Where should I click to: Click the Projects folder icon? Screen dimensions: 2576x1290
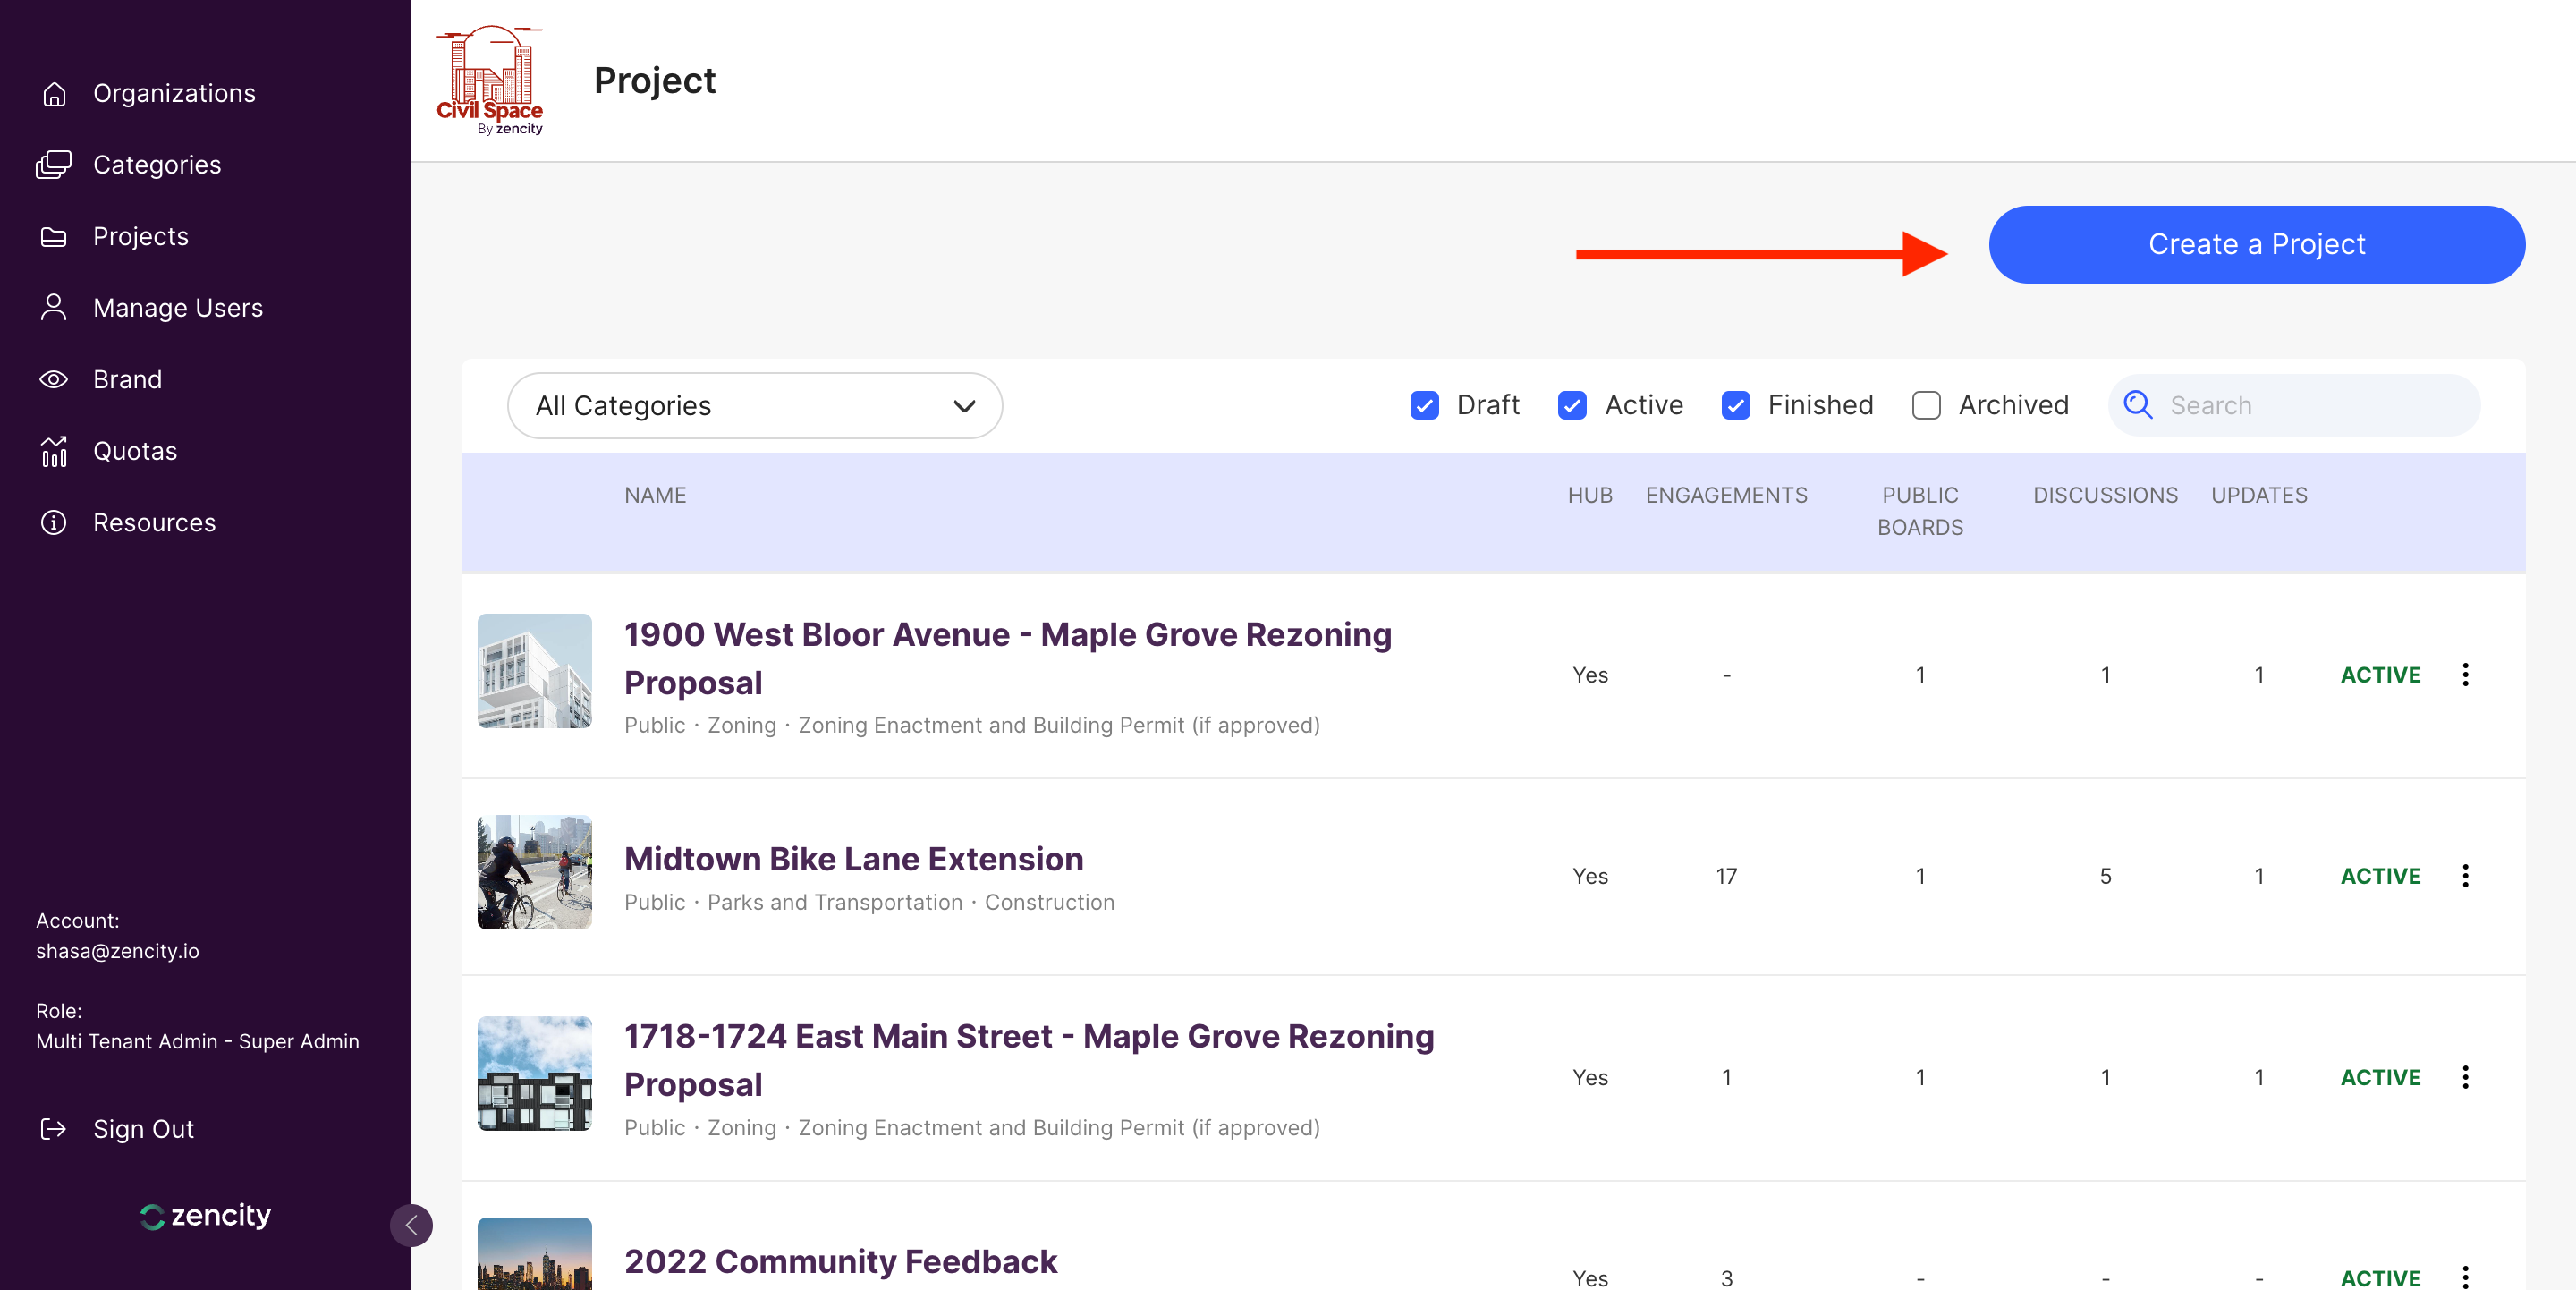point(54,237)
